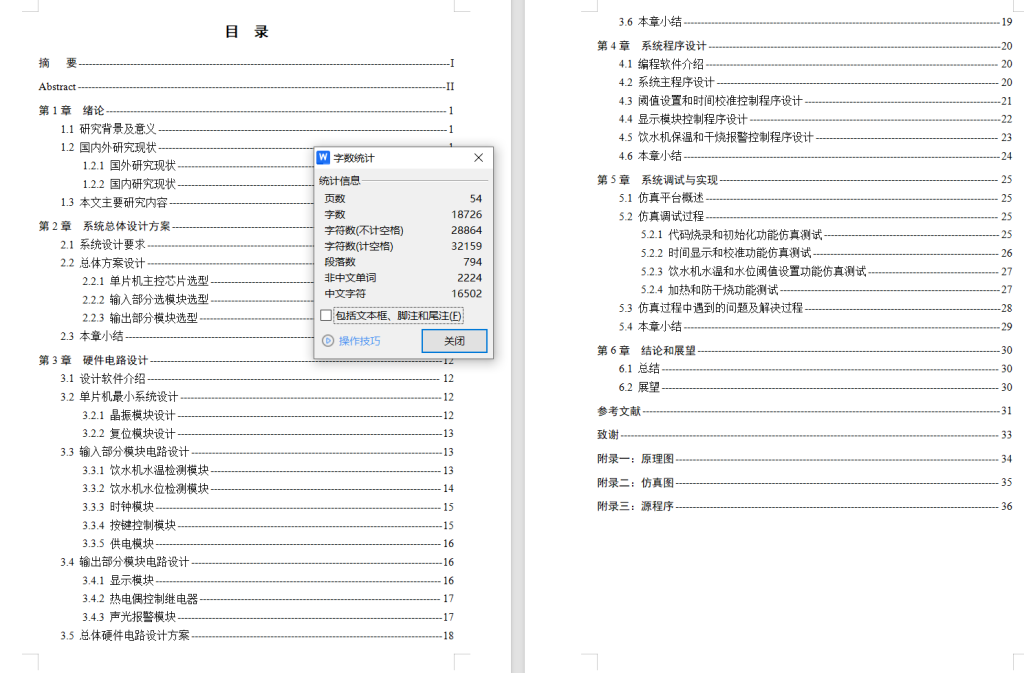Image resolution: width=1024 pixels, height=673 pixels.
Task: Click the 关闭 button in the dialog
Action: coord(455,340)
